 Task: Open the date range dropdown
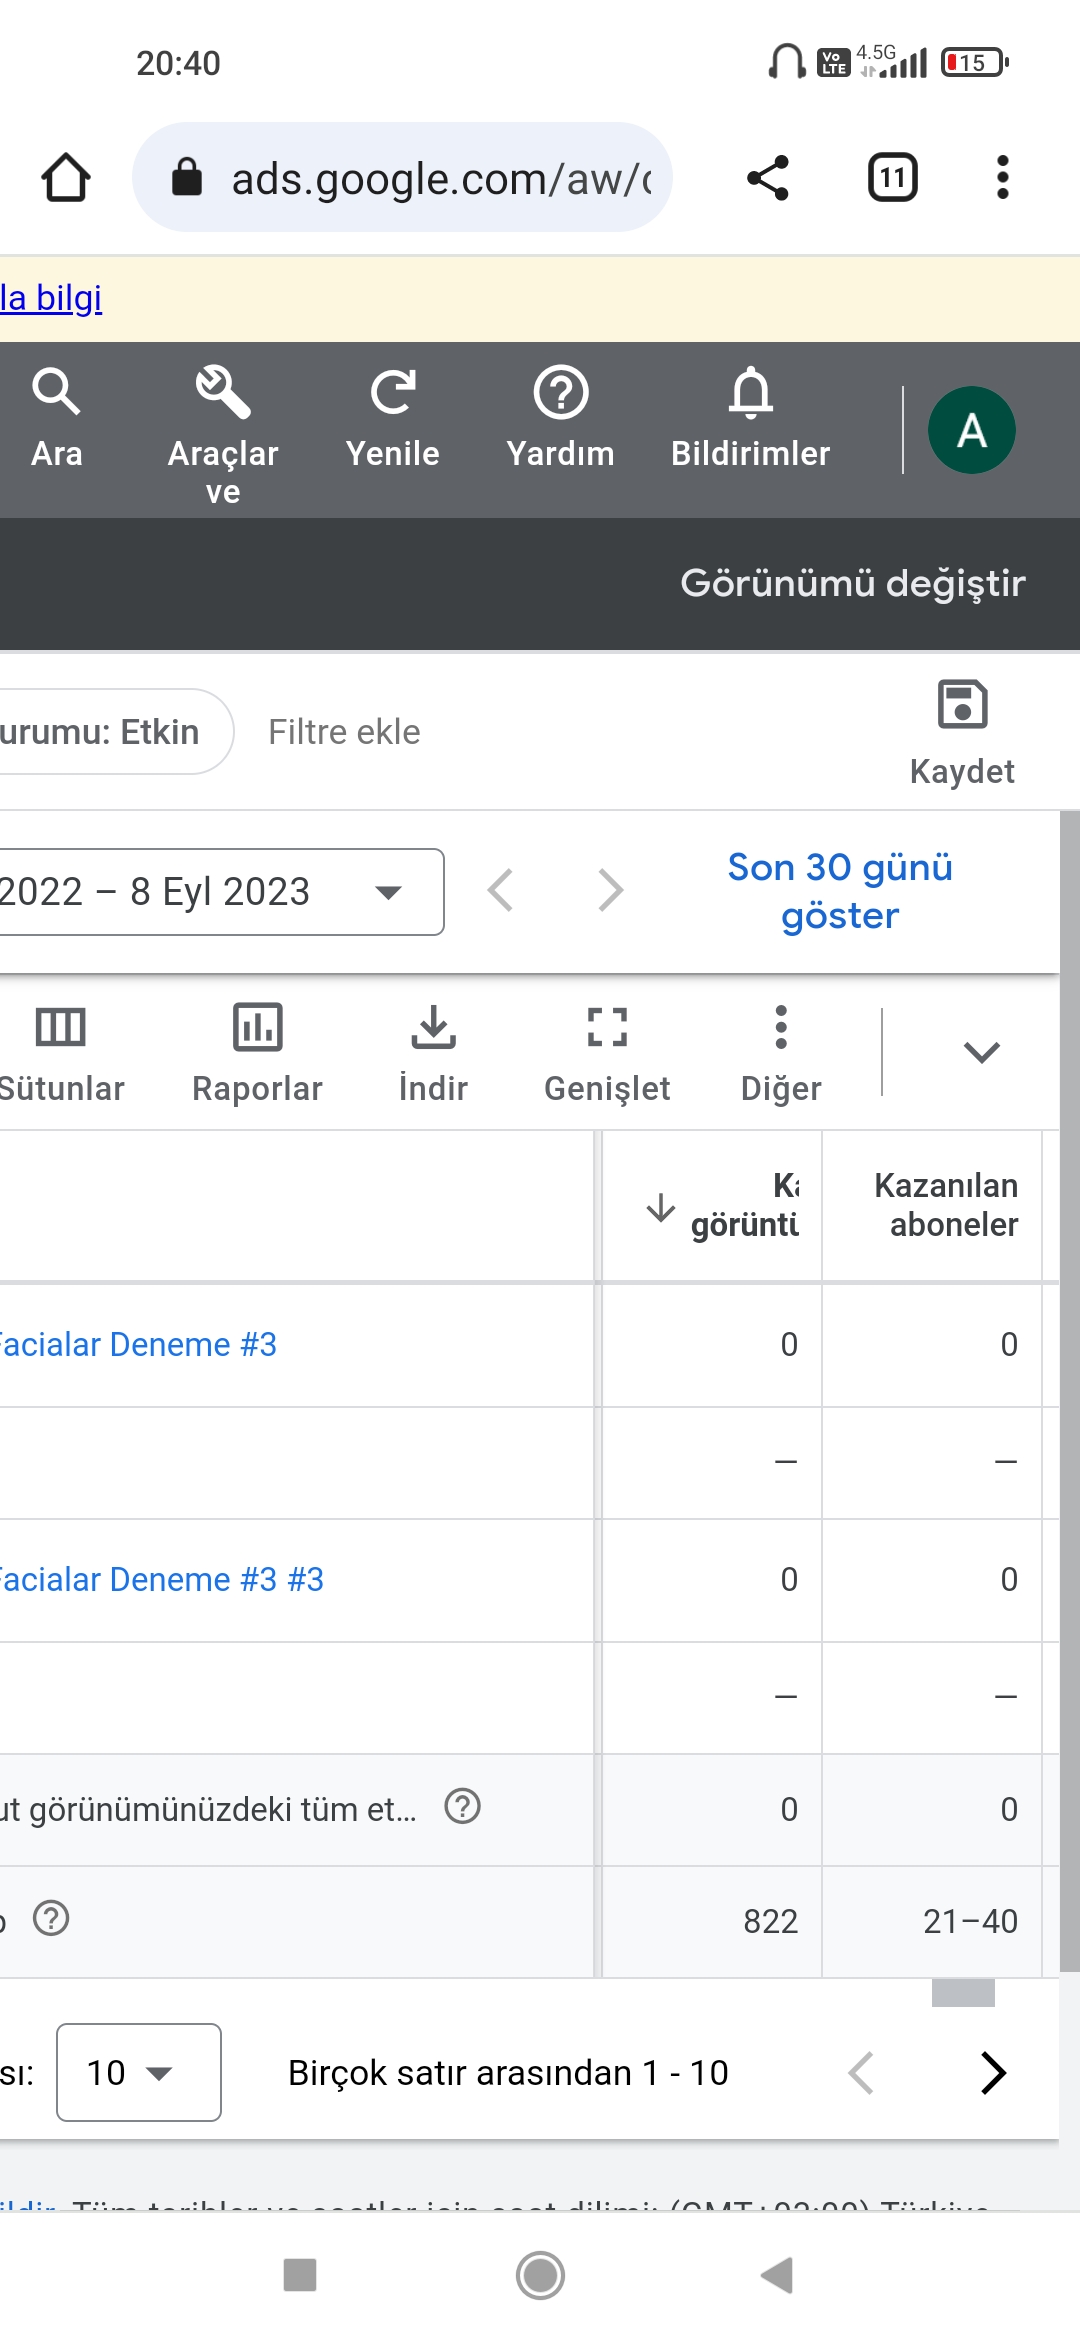pos(220,892)
